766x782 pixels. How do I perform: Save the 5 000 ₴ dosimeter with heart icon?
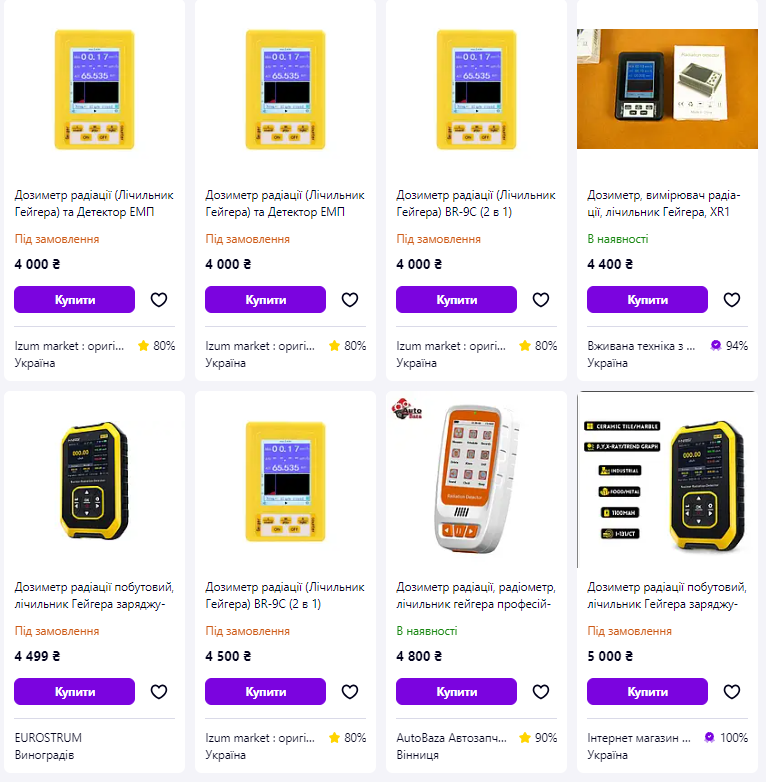[731, 691]
